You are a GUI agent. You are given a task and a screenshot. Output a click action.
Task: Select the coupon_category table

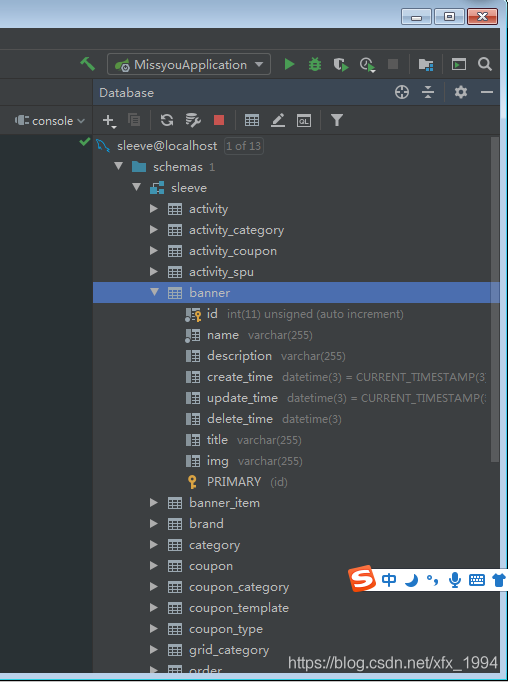click(x=239, y=587)
